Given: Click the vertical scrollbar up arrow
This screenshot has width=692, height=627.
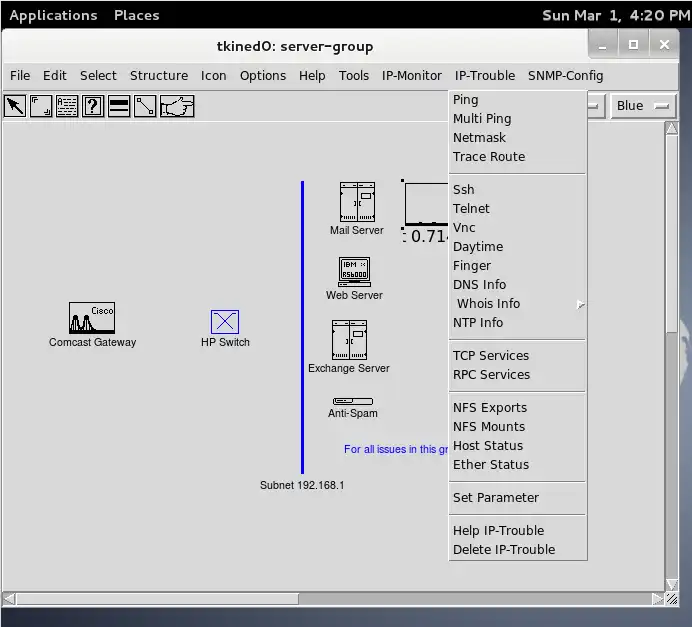Looking at the screenshot, I should [672, 128].
